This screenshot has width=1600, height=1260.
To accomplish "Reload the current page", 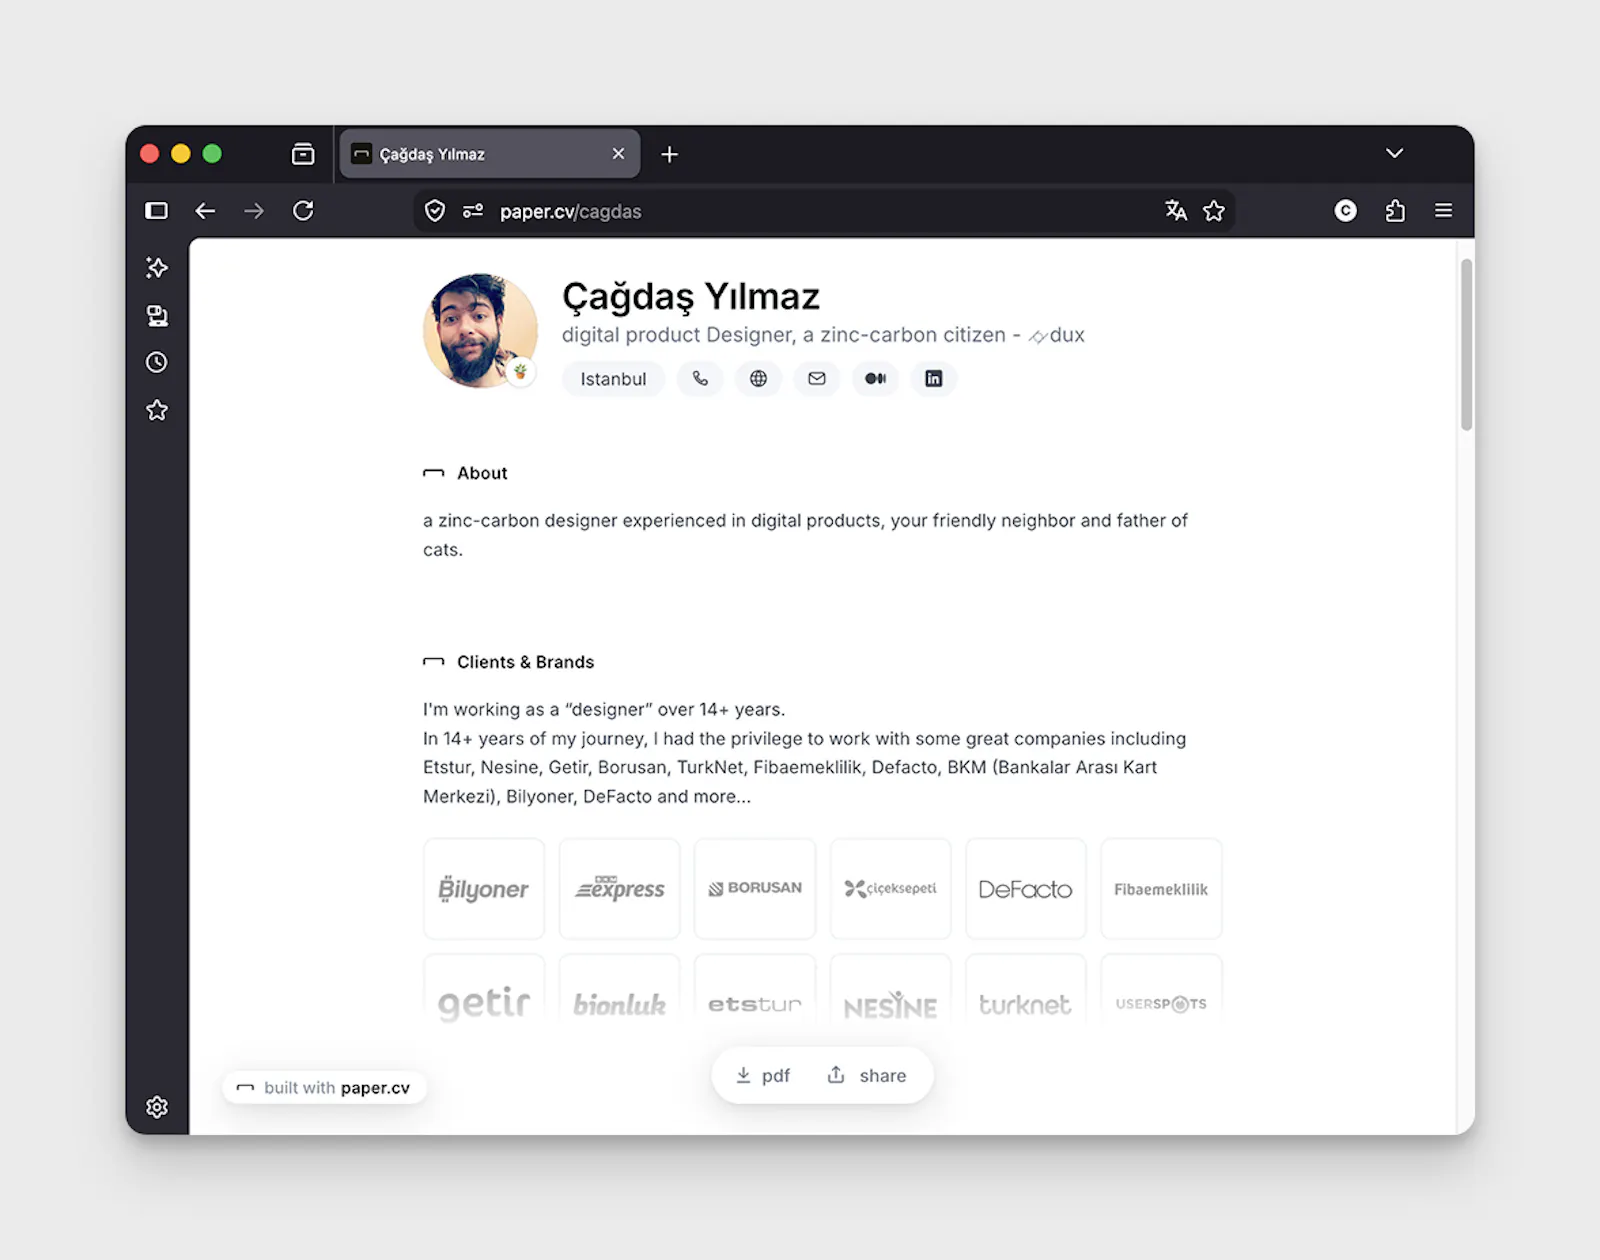I will coord(303,210).
